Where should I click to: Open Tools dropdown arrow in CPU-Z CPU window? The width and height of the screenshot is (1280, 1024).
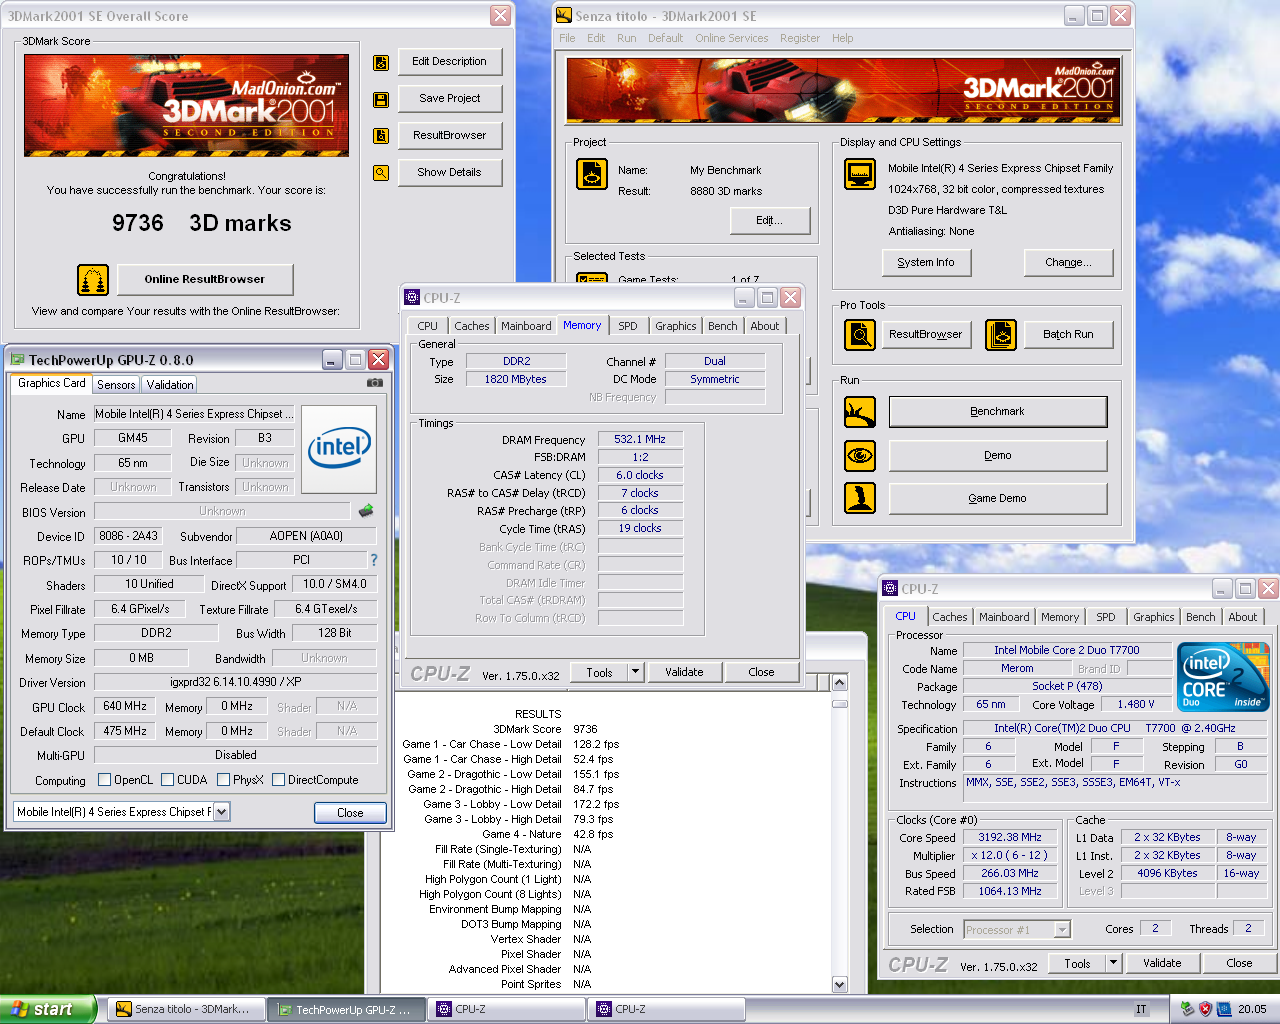coord(1113,963)
